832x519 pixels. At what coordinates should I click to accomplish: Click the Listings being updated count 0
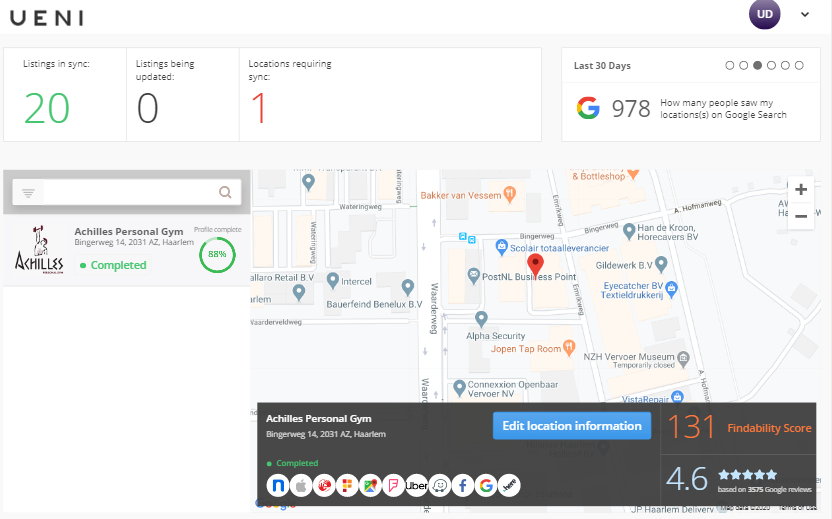coord(148,108)
